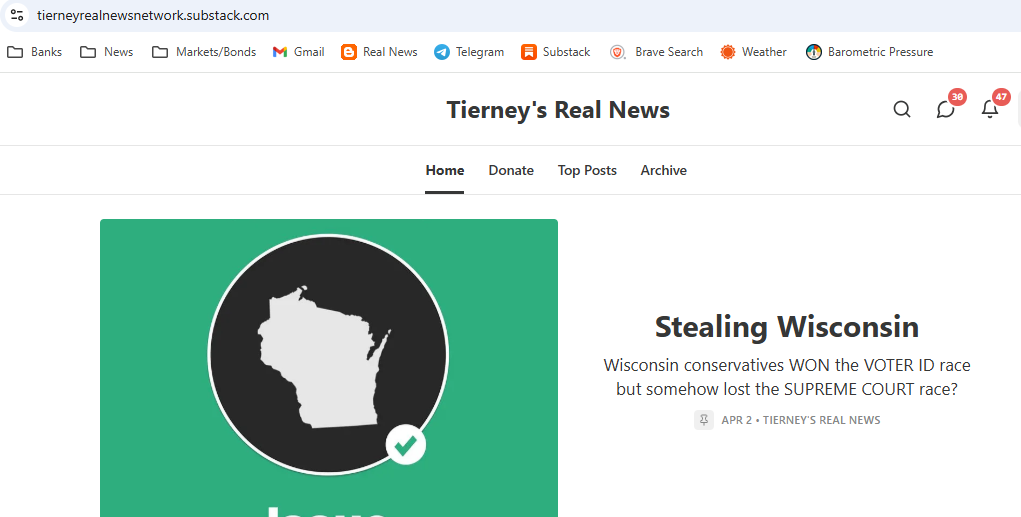Open chat messages with 30 badge

[x=946, y=109]
